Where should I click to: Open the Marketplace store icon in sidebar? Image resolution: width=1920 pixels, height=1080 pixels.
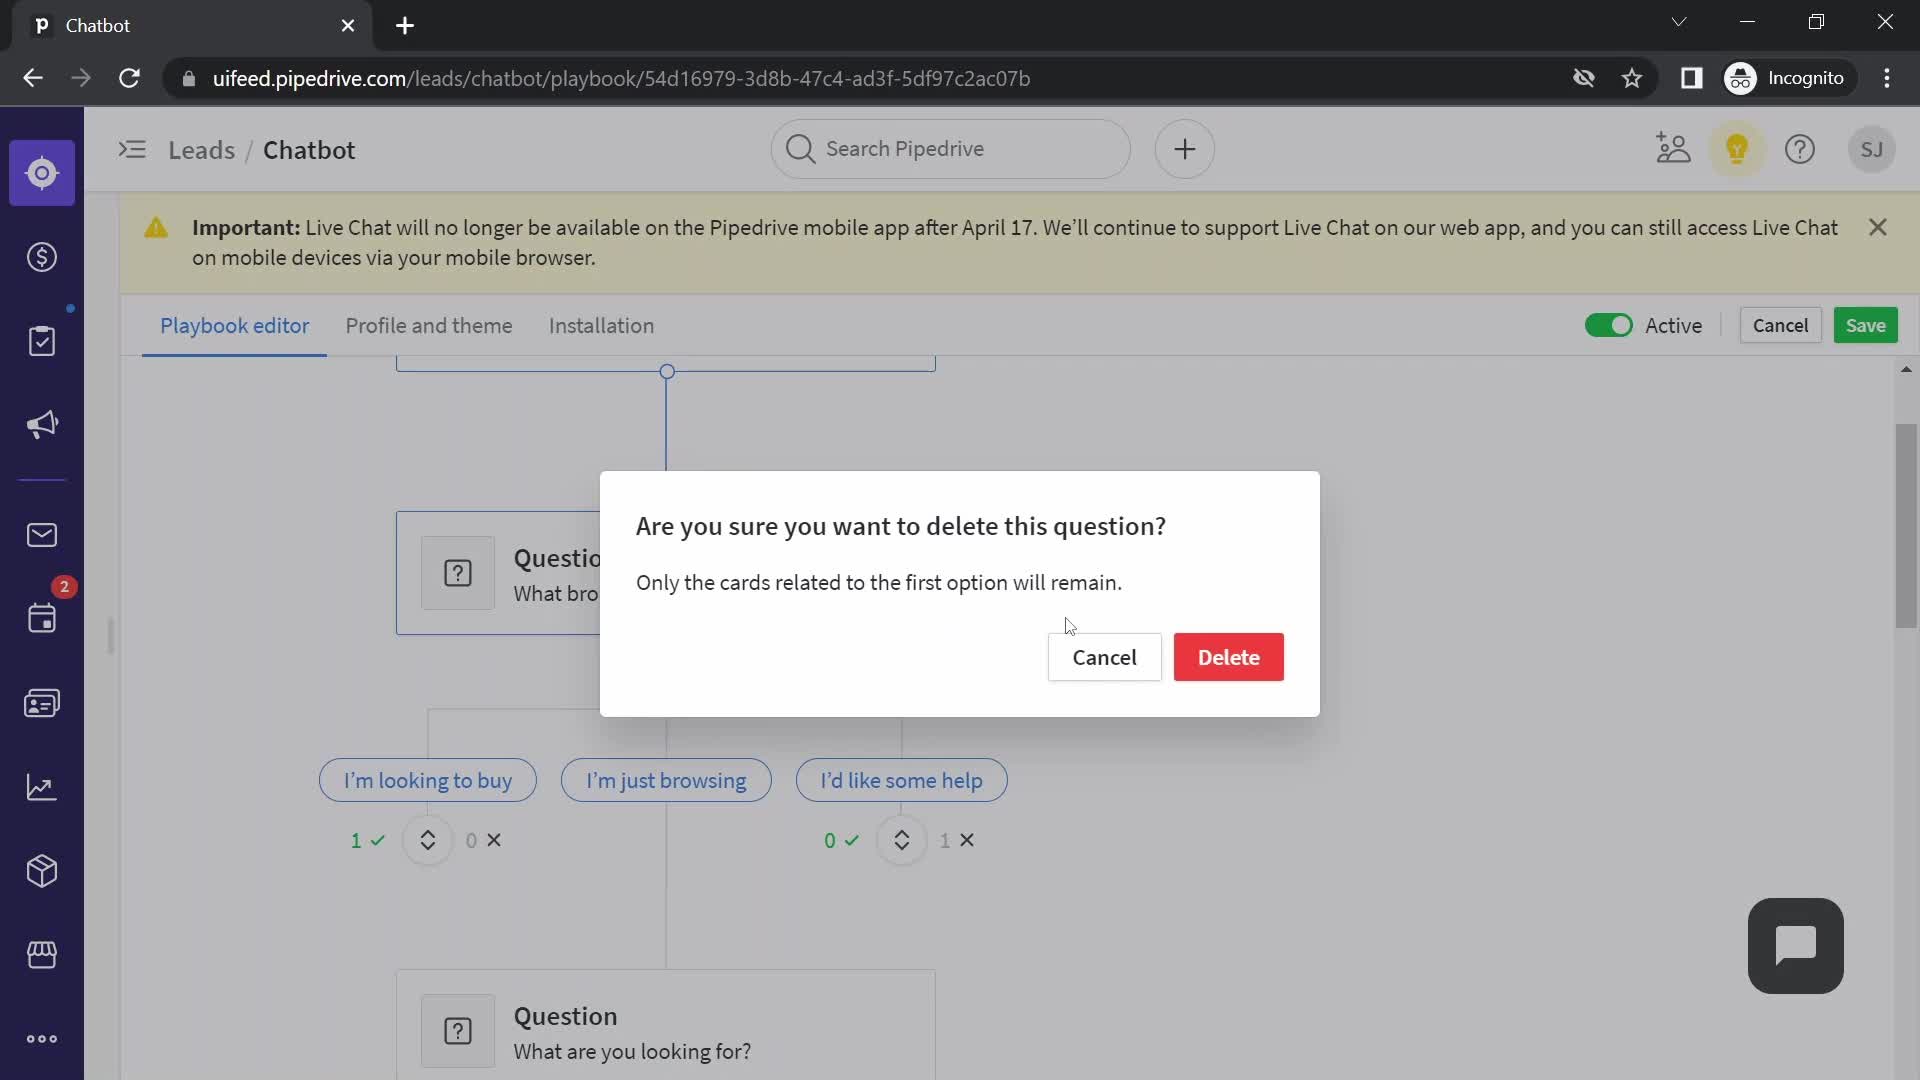42,955
